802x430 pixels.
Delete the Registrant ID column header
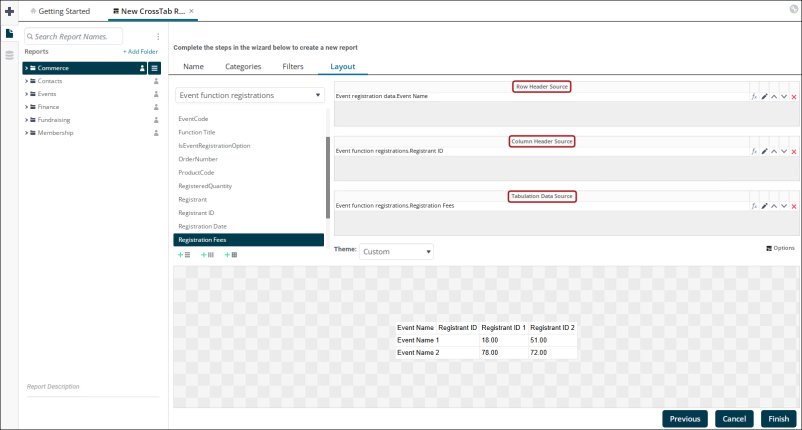point(794,152)
